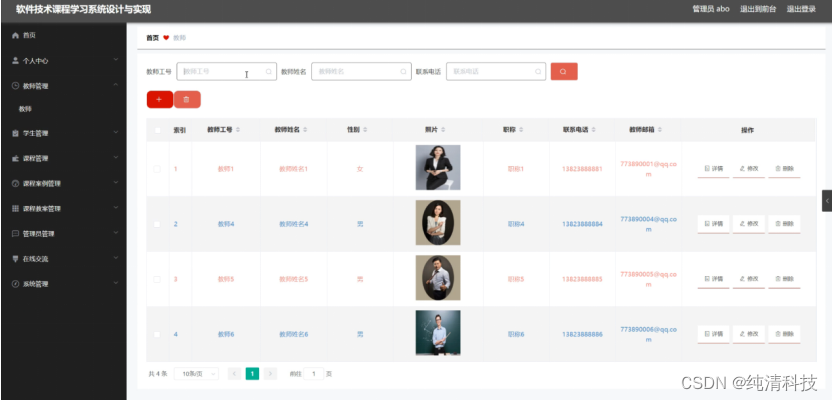Go to page 1 in pagination
Viewport: 833px width, 401px height.
(252, 374)
